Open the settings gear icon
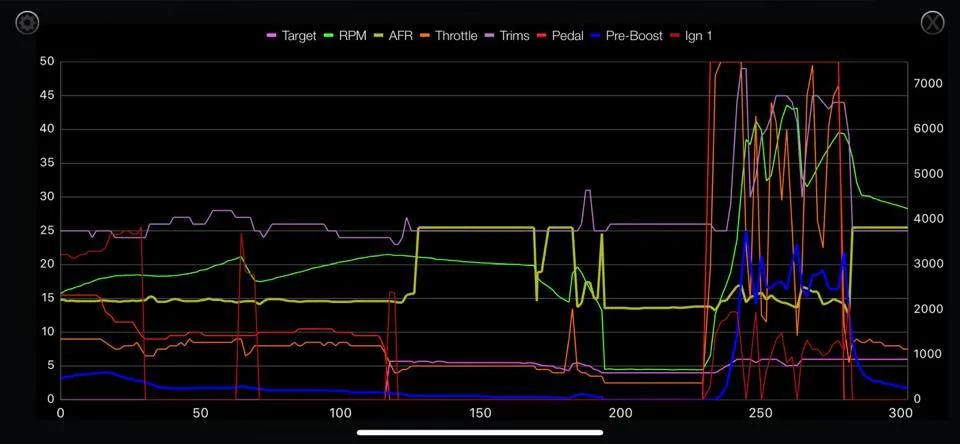 [x=28, y=23]
